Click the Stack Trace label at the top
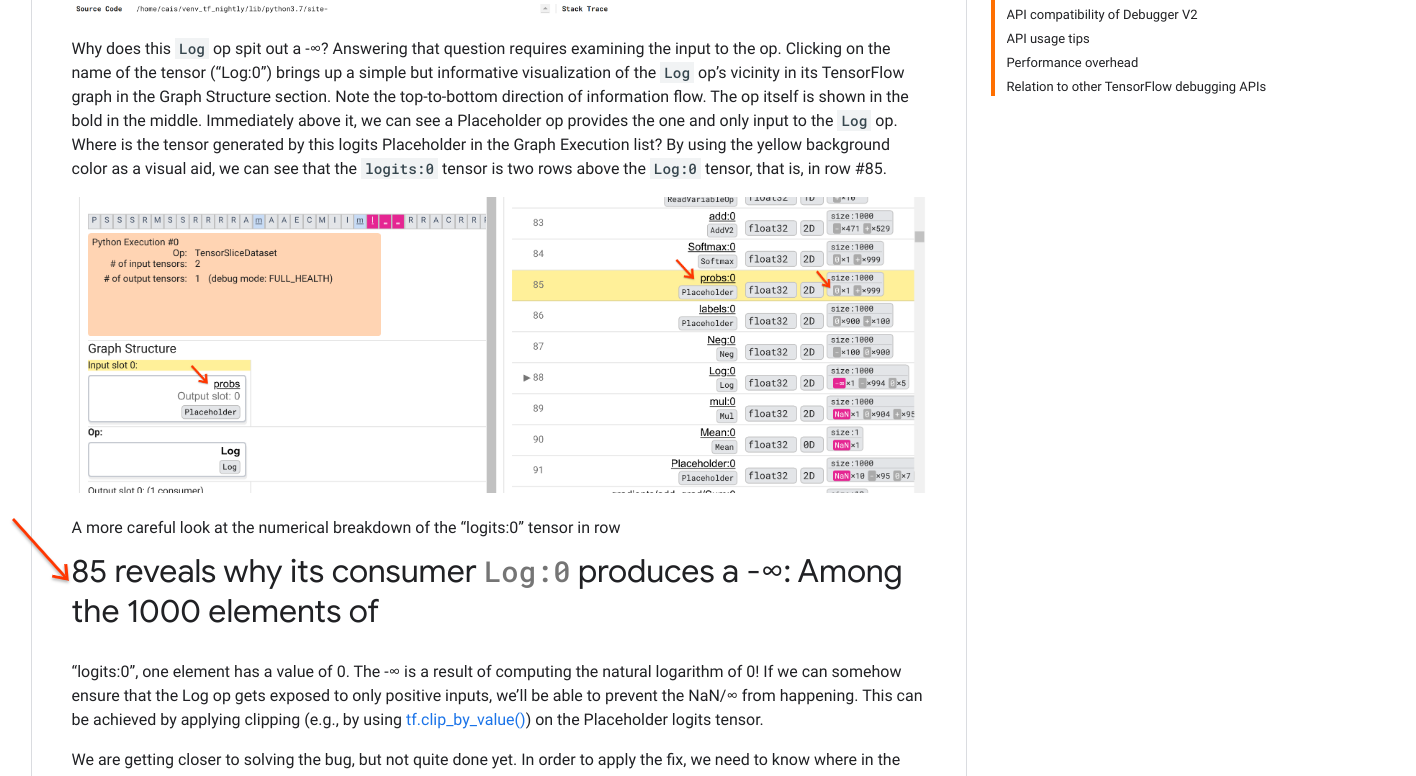1416x776 pixels. [584, 9]
